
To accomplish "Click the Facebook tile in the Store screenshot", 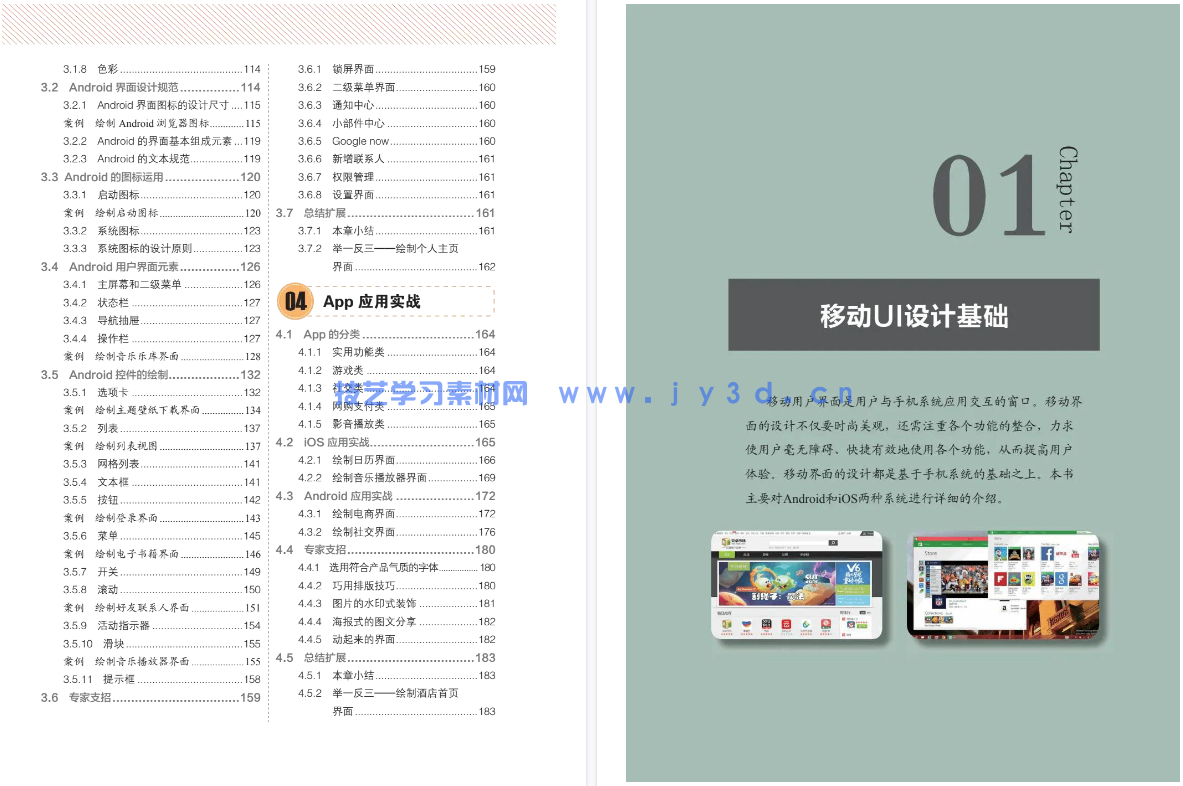I will click(1048, 554).
